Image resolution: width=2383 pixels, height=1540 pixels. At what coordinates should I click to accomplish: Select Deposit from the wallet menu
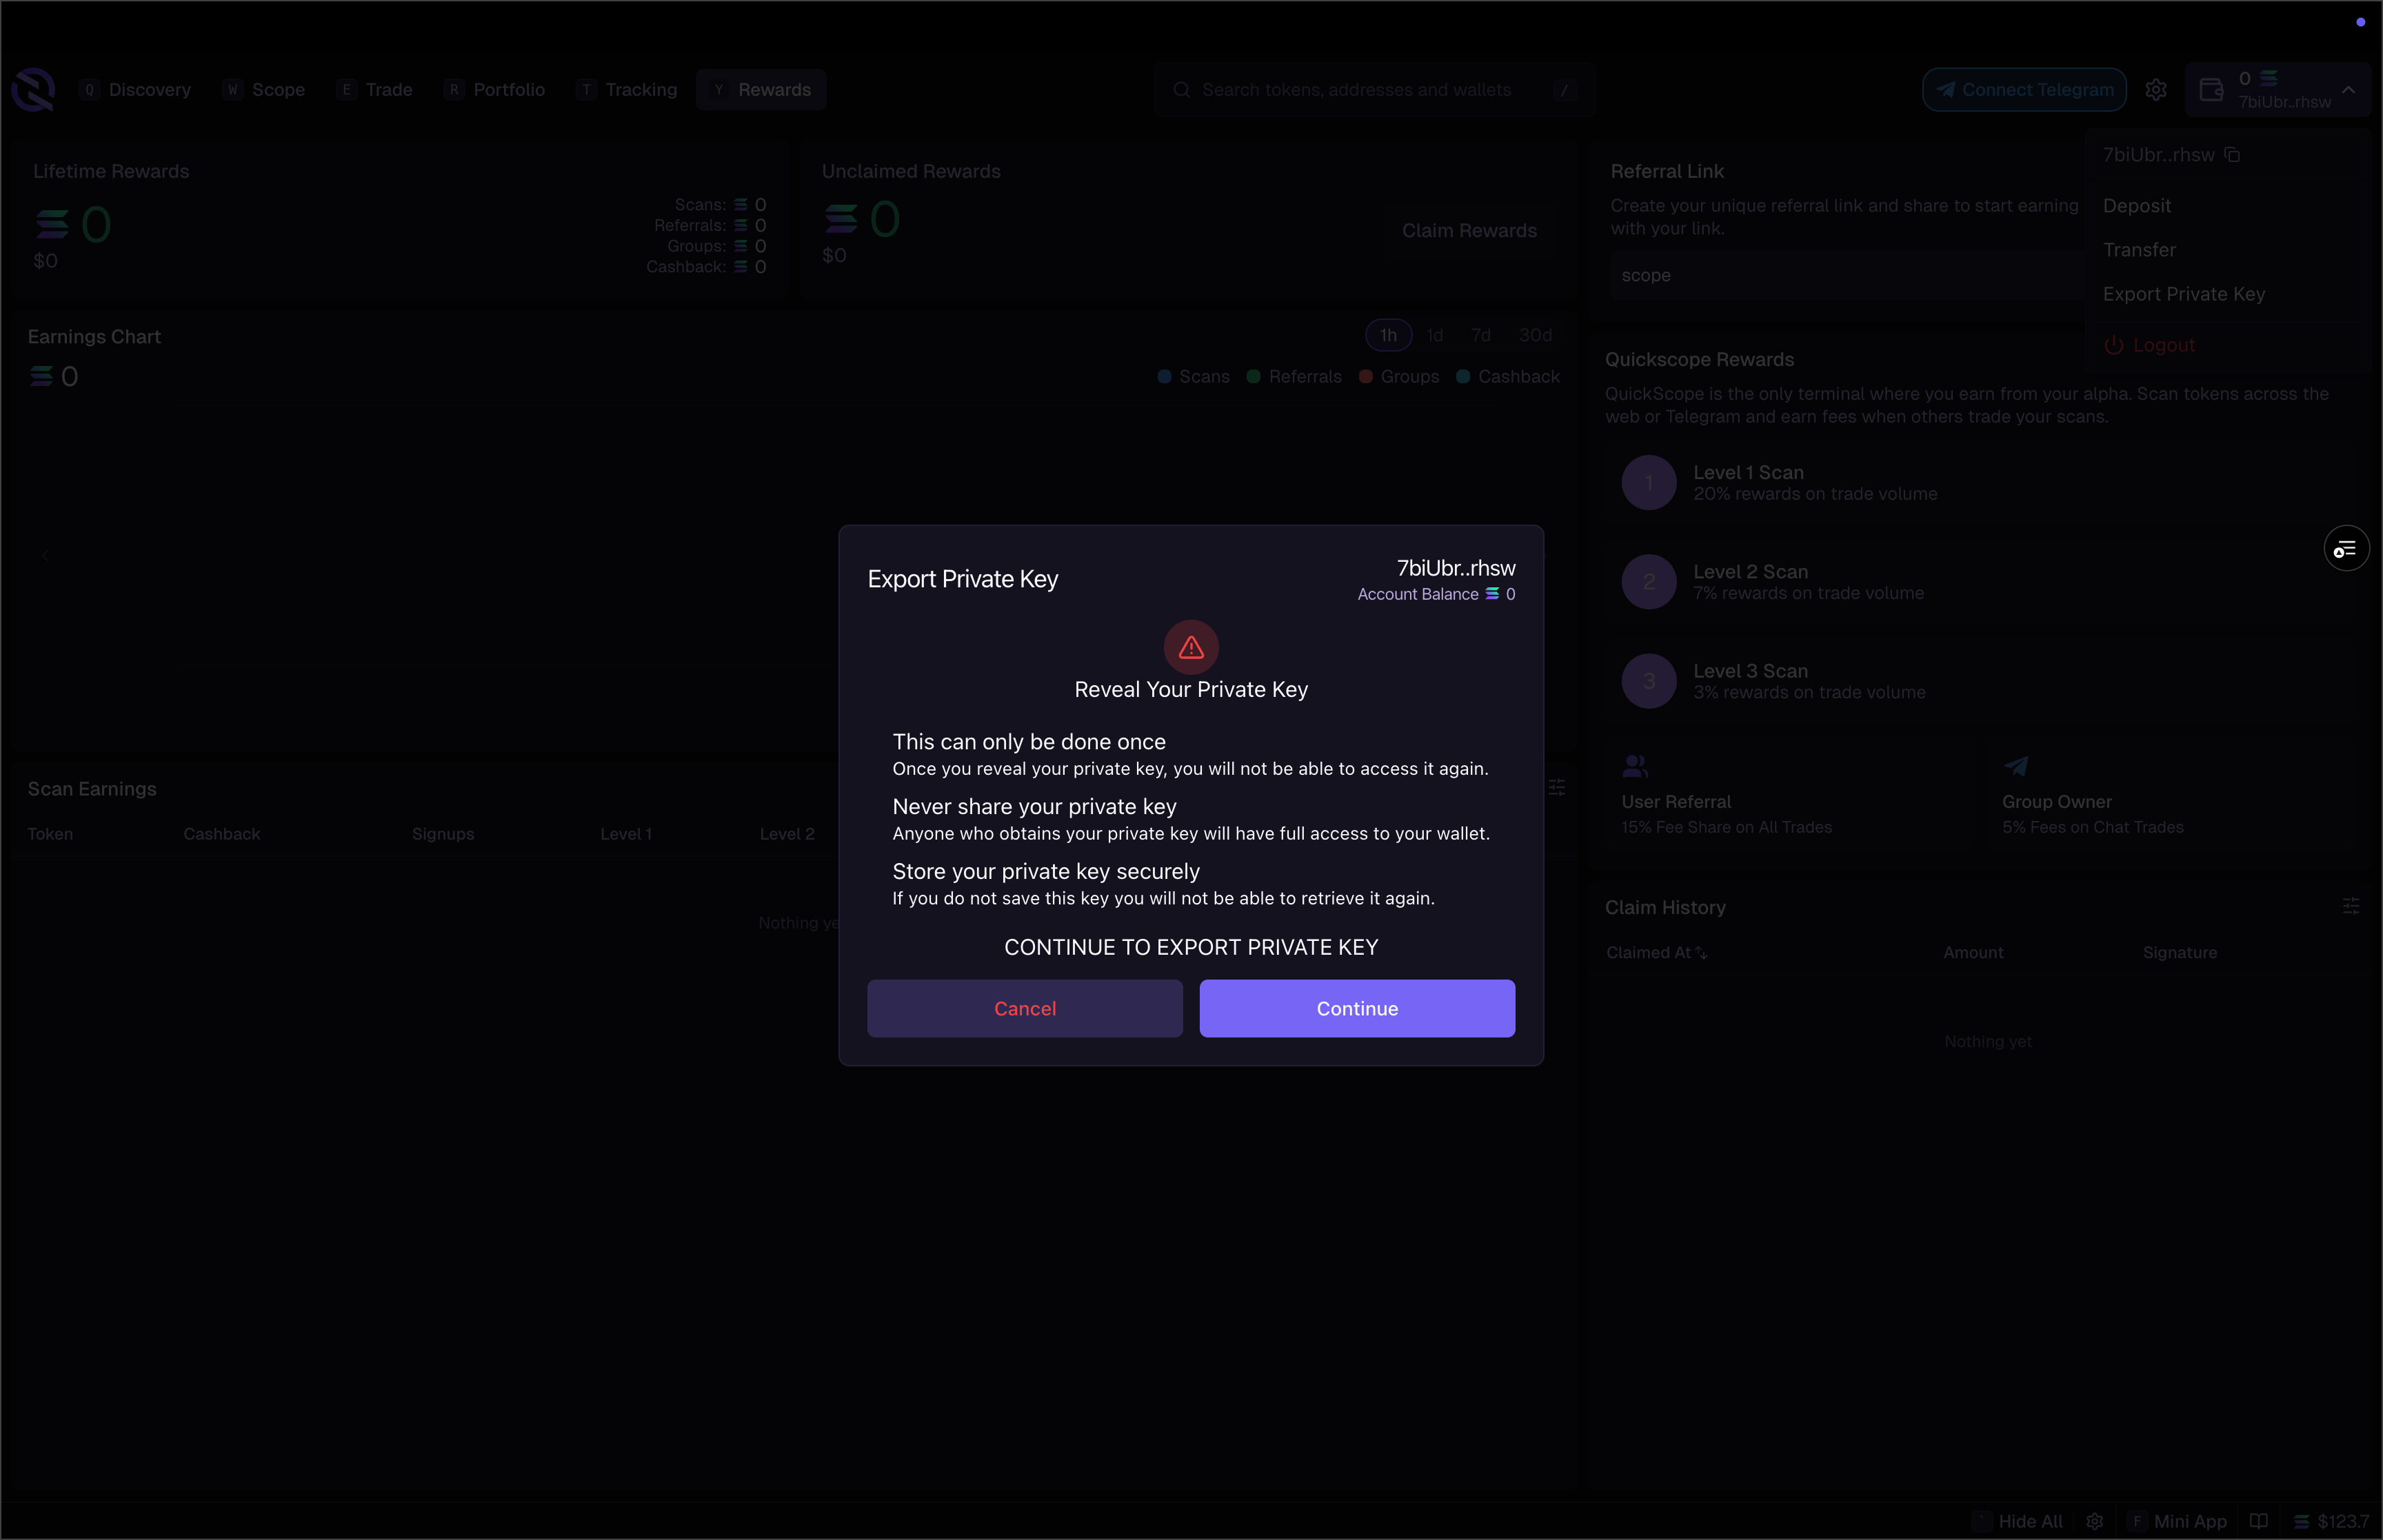[x=2136, y=205]
